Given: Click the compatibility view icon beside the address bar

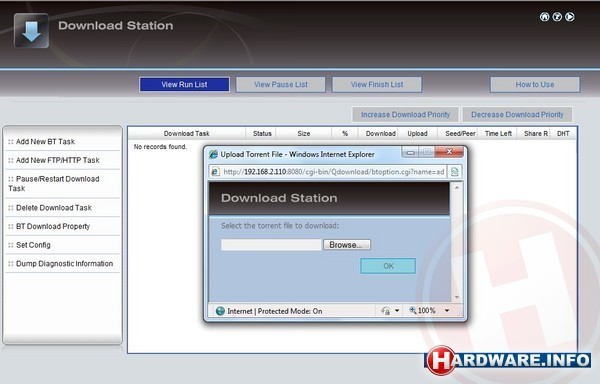Looking at the screenshot, I should click(455, 172).
